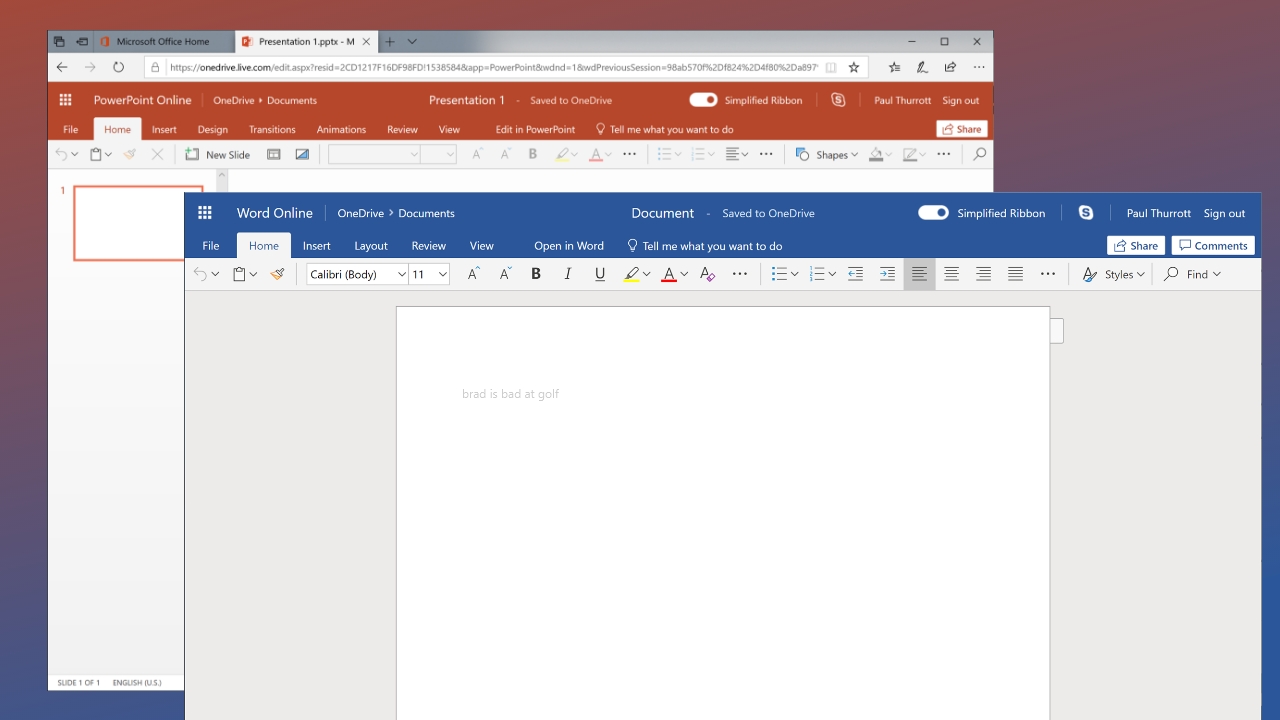Click Share button in PowerPoint
Image resolution: width=1280 pixels, height=720 pixels.
click(x=962, y=129)
